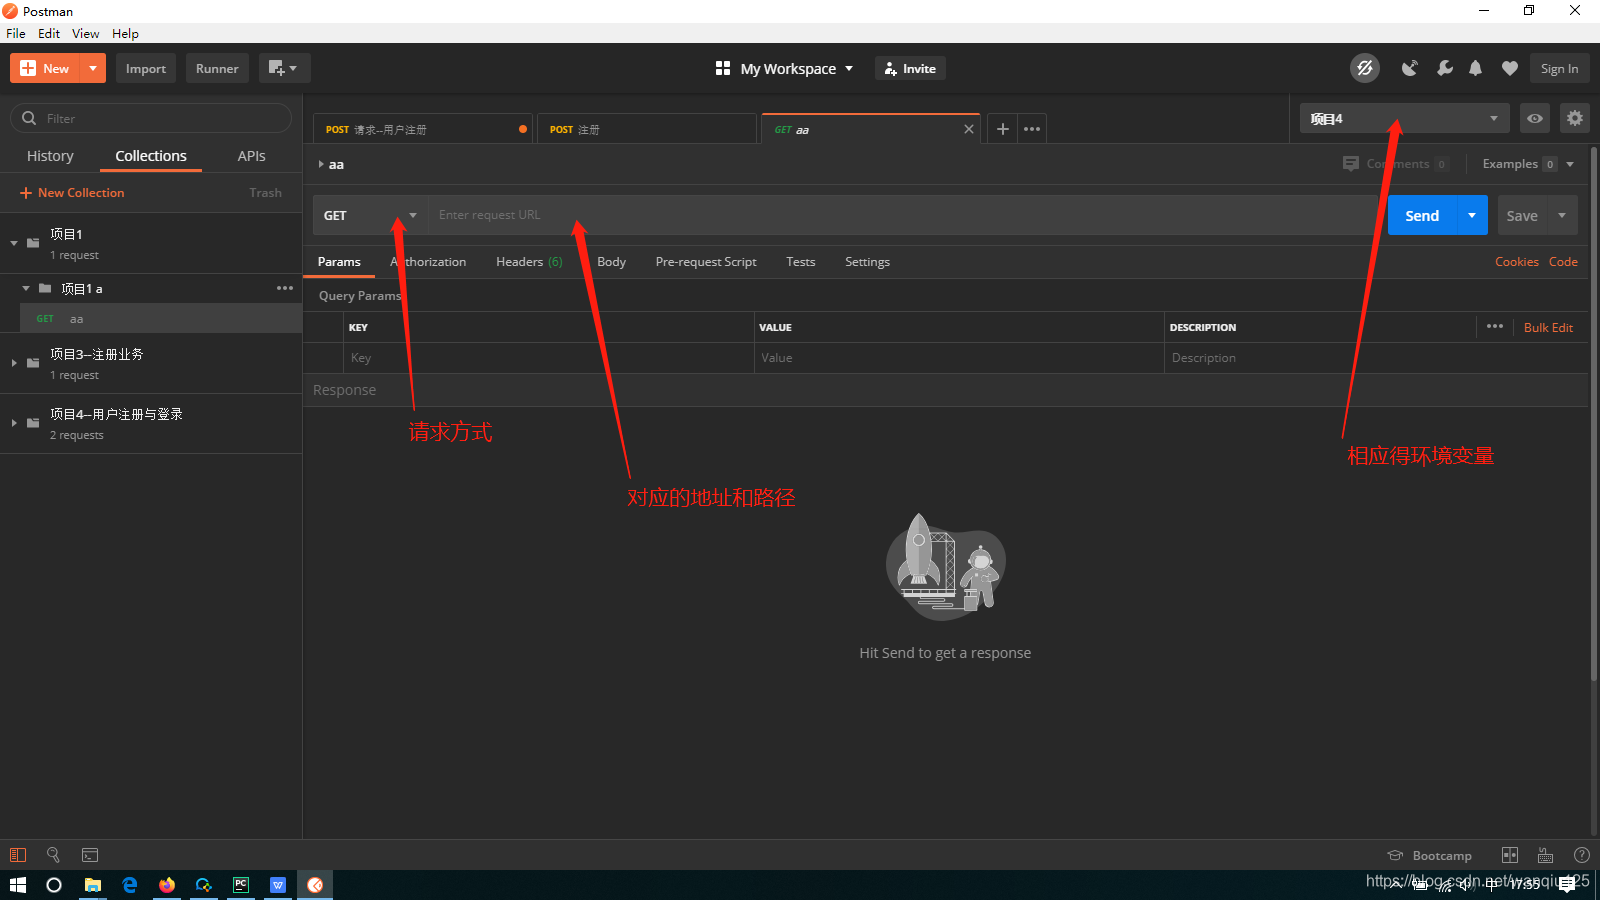Click the heart icon in the header

[x=1509, y=68]
